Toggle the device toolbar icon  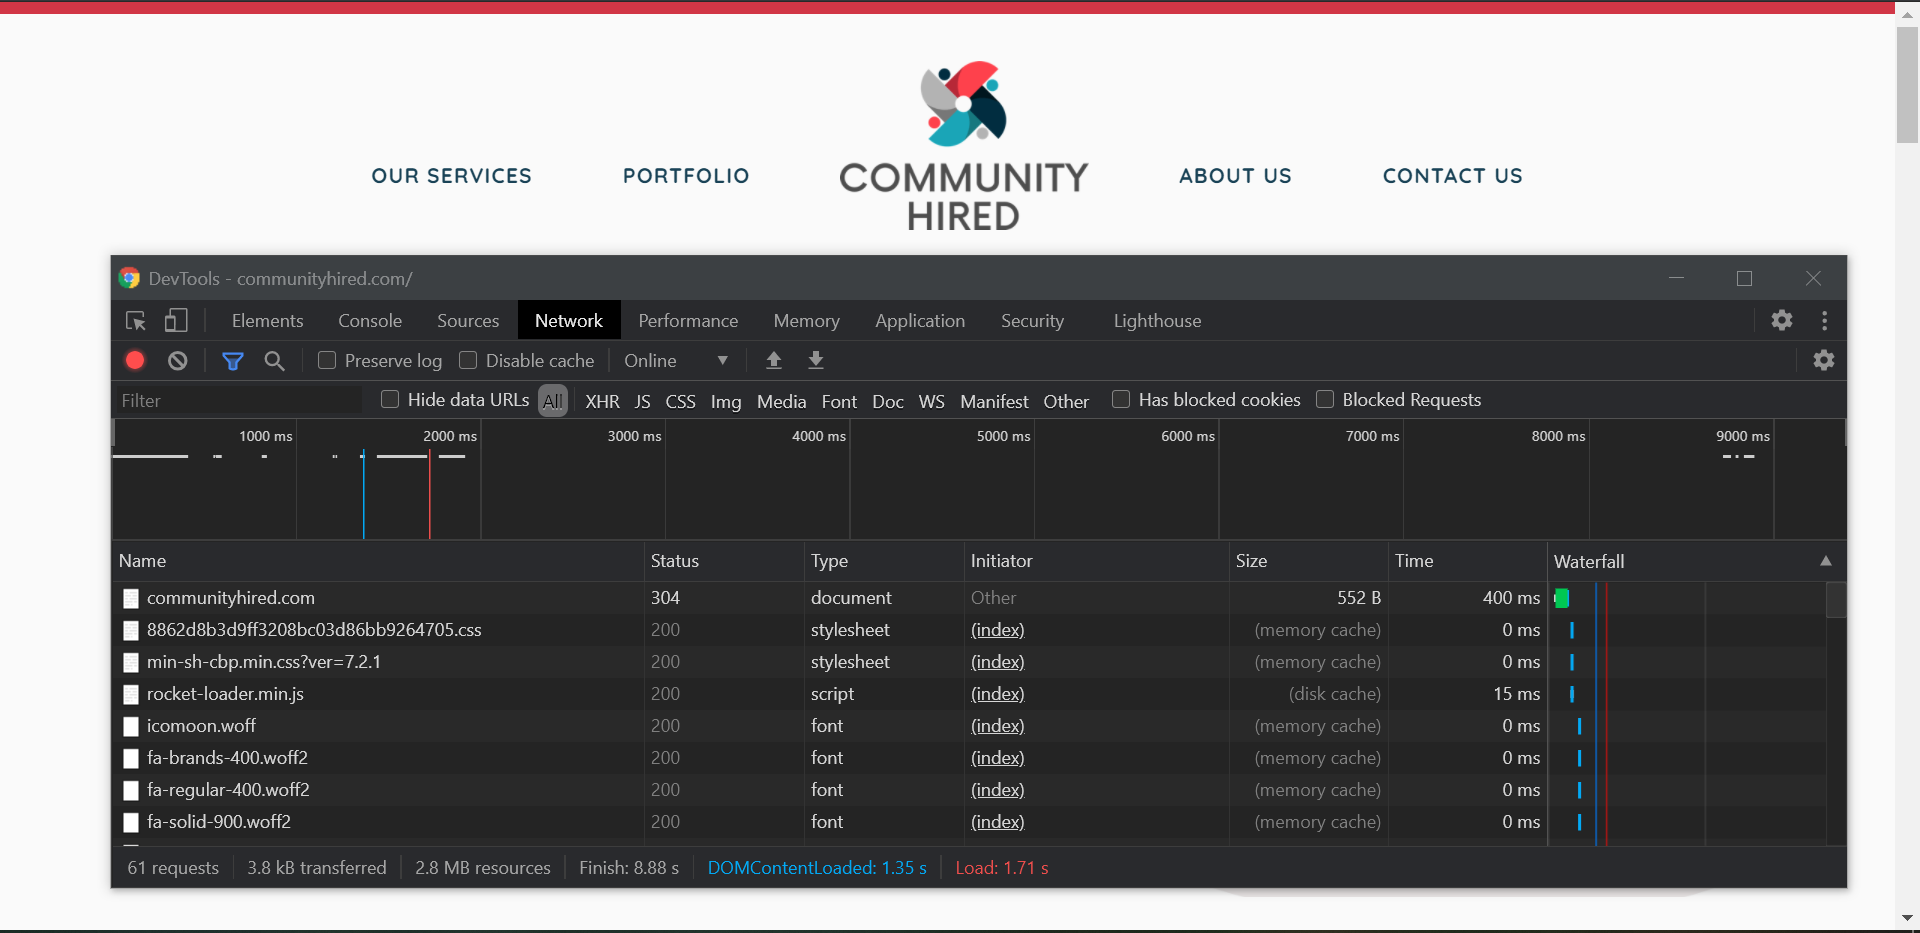176,321
